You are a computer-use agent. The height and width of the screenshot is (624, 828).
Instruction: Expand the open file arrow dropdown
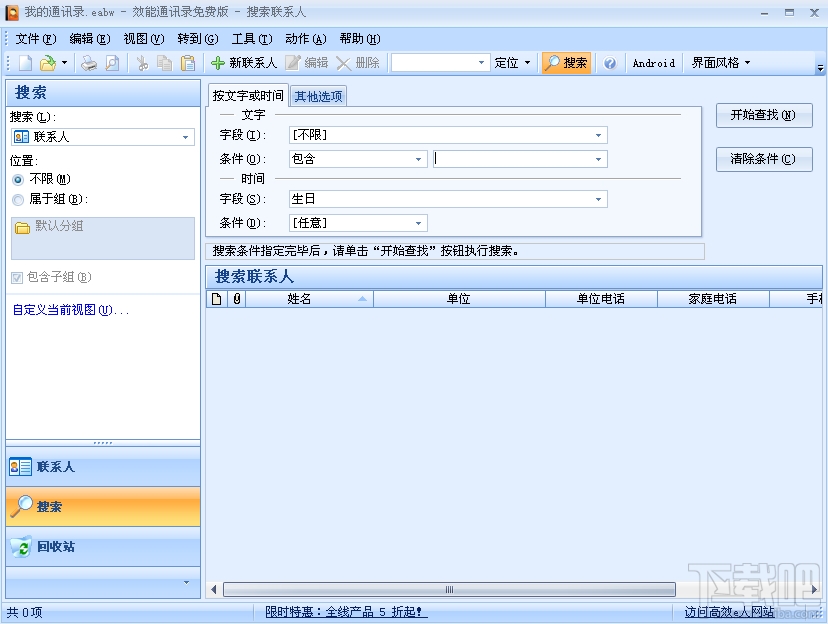[64, 63]
